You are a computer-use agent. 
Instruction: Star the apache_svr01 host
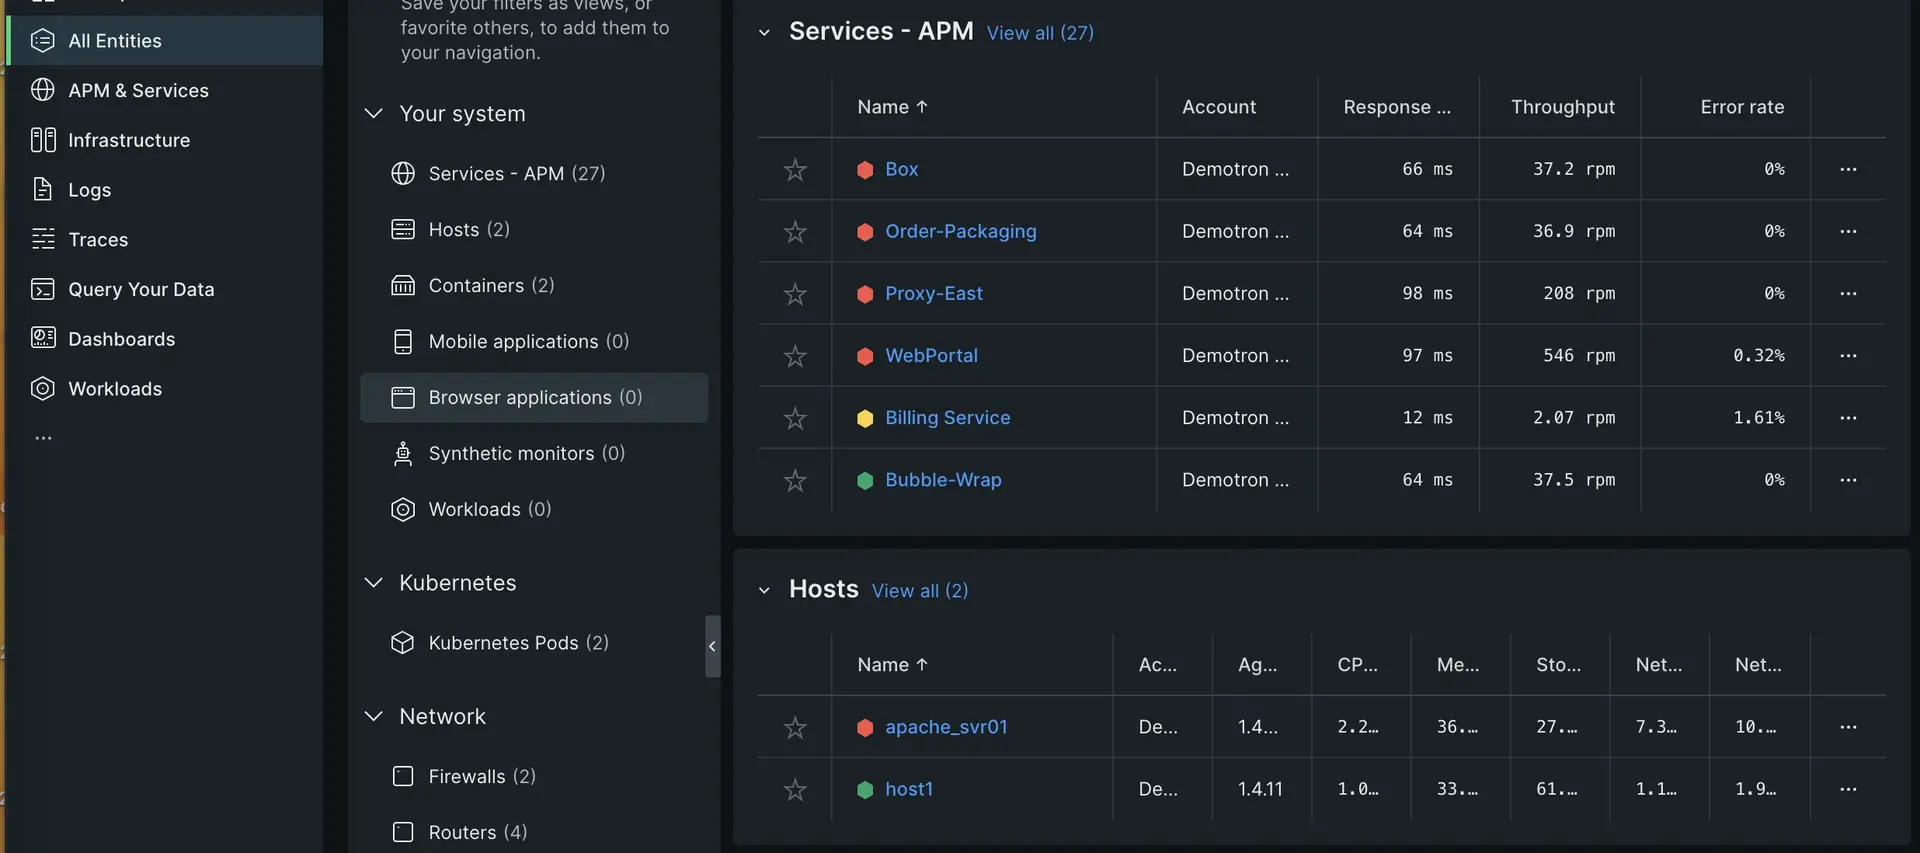coord(795,727)
